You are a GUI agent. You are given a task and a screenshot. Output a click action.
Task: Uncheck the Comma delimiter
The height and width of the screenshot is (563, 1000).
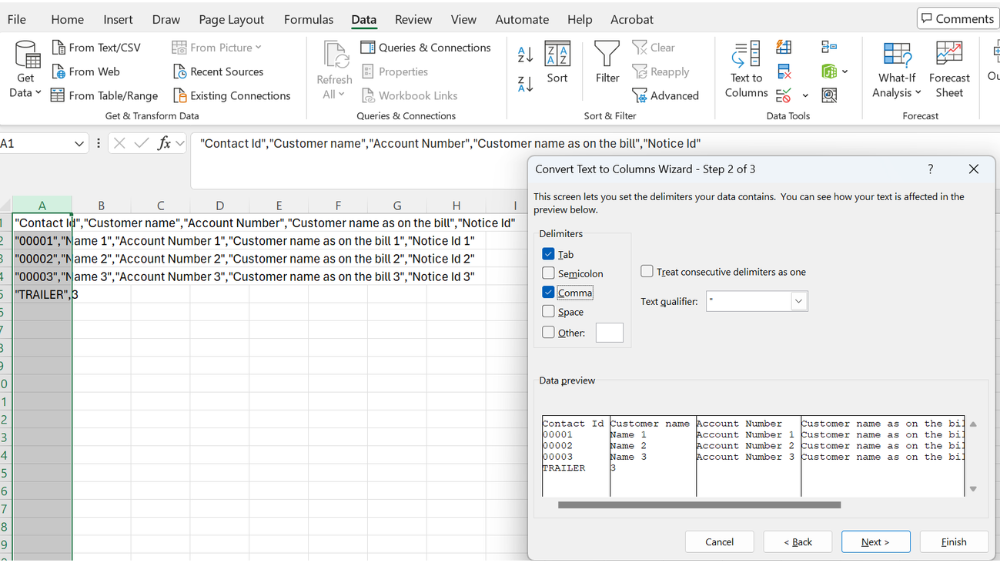pos(548,292)
